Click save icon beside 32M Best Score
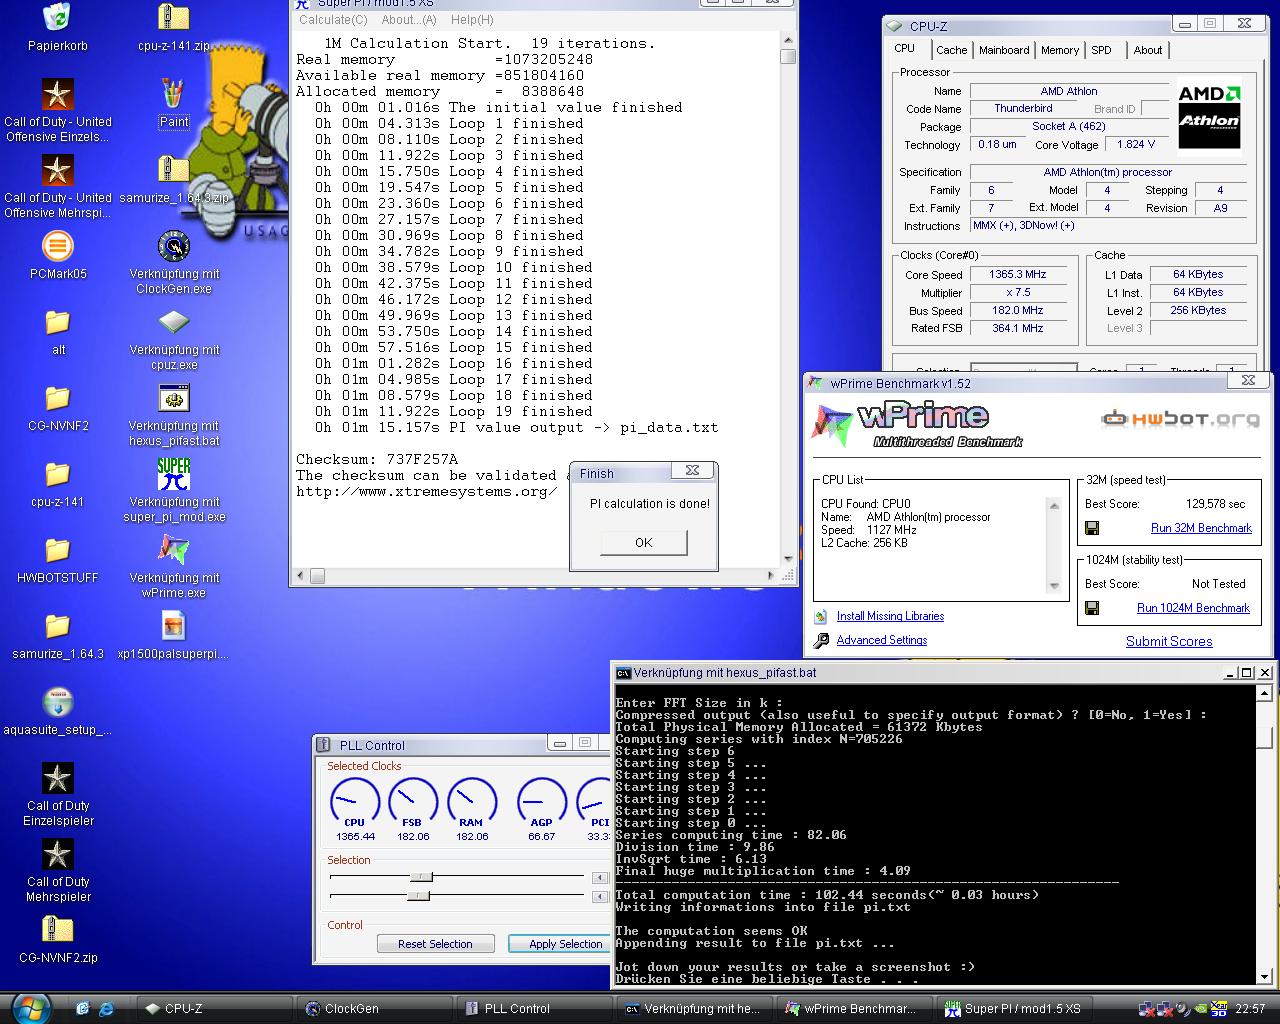Image resolution: width=1280 pixels, height=1024 pixels. (1092, 528)
